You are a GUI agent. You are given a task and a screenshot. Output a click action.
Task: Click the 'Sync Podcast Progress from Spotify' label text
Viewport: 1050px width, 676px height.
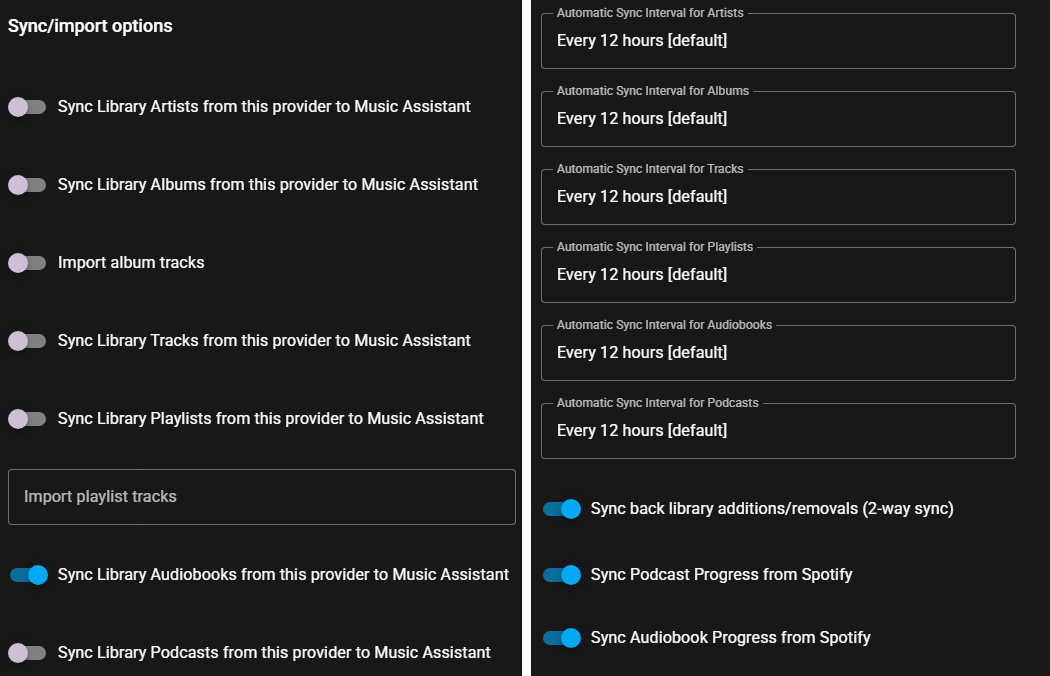[x=721, y=575]
